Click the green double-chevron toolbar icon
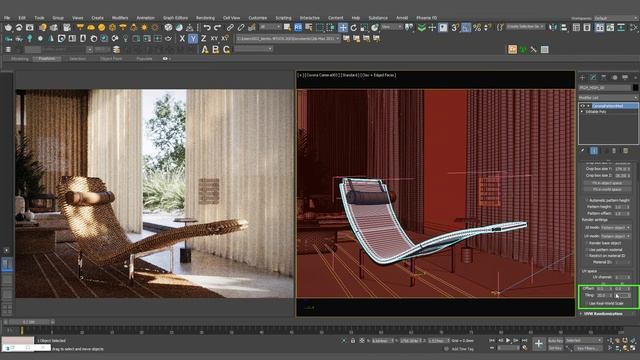This screenshot has height=360, width=640. click(422, 27)
